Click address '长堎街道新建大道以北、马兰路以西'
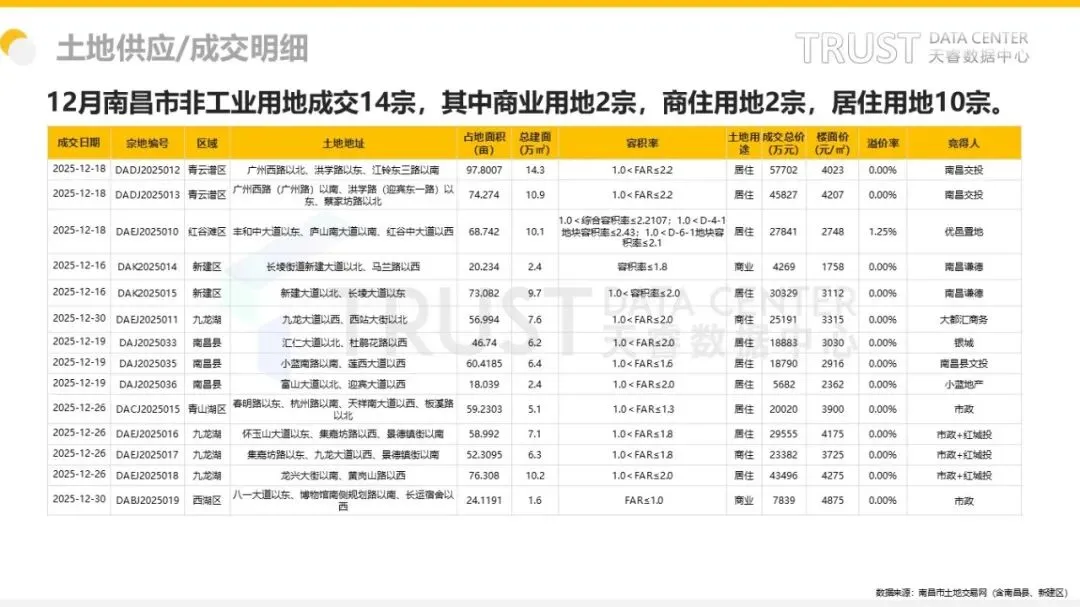The image size is (1080, 607). (x=343, y=267)
